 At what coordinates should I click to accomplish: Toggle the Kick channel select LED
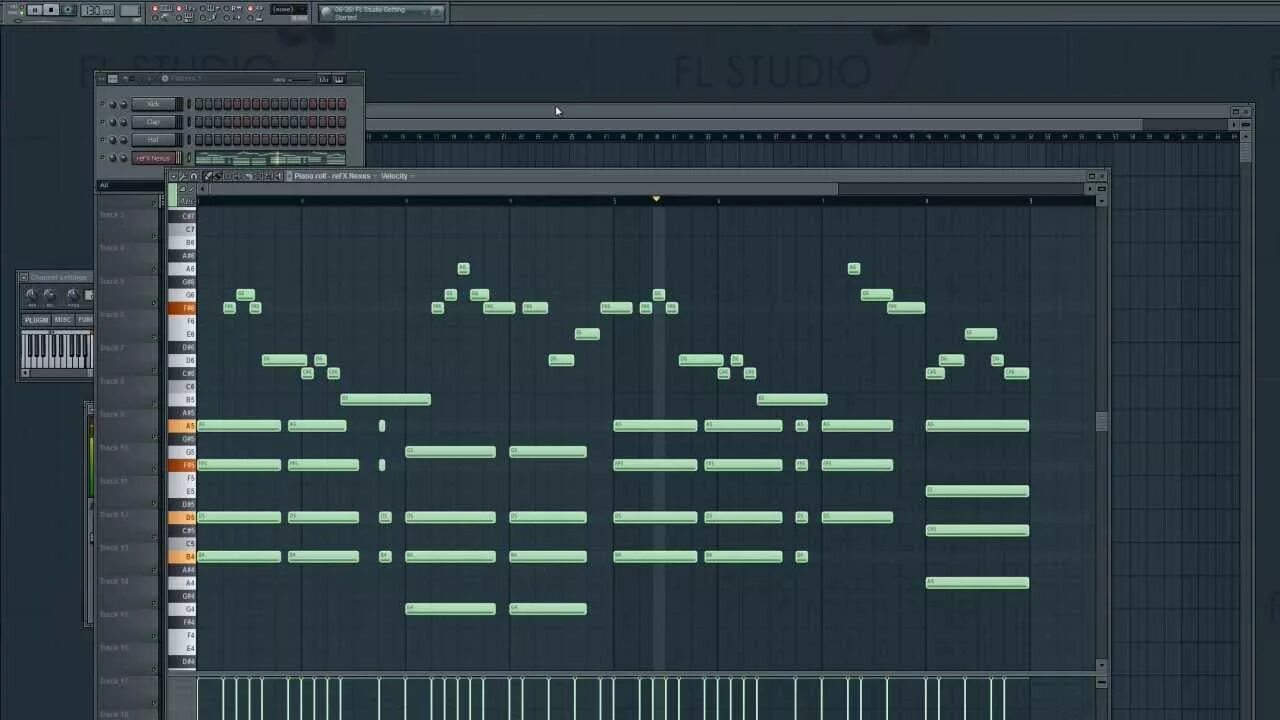coord(189,104)
